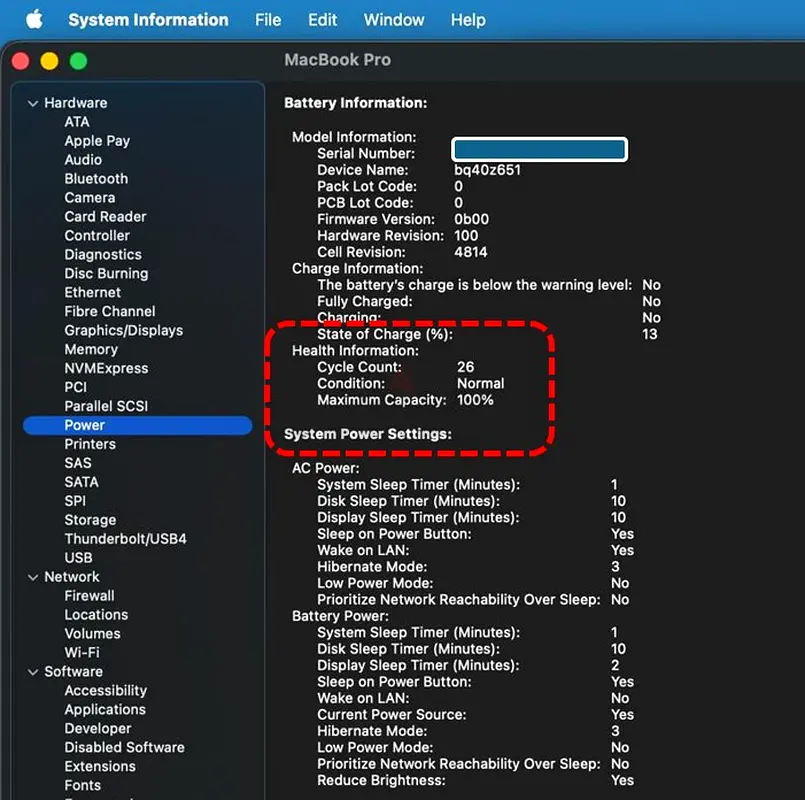The height and width of the screenshot is (800, 805).
Task: Select Printers in the sidebar
Action: [90, 445]
